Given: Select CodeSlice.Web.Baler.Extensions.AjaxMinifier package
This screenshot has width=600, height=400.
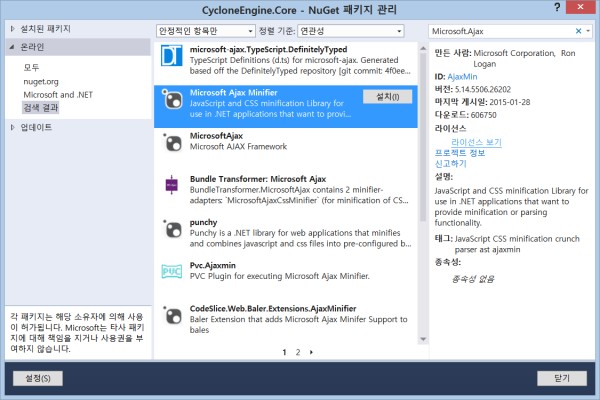Looking at the screenshot, I should (285, 320).
